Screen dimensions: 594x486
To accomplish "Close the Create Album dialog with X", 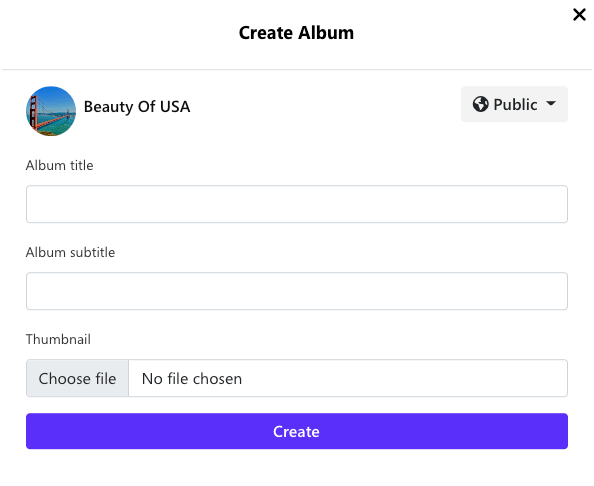I will point(579,15).
